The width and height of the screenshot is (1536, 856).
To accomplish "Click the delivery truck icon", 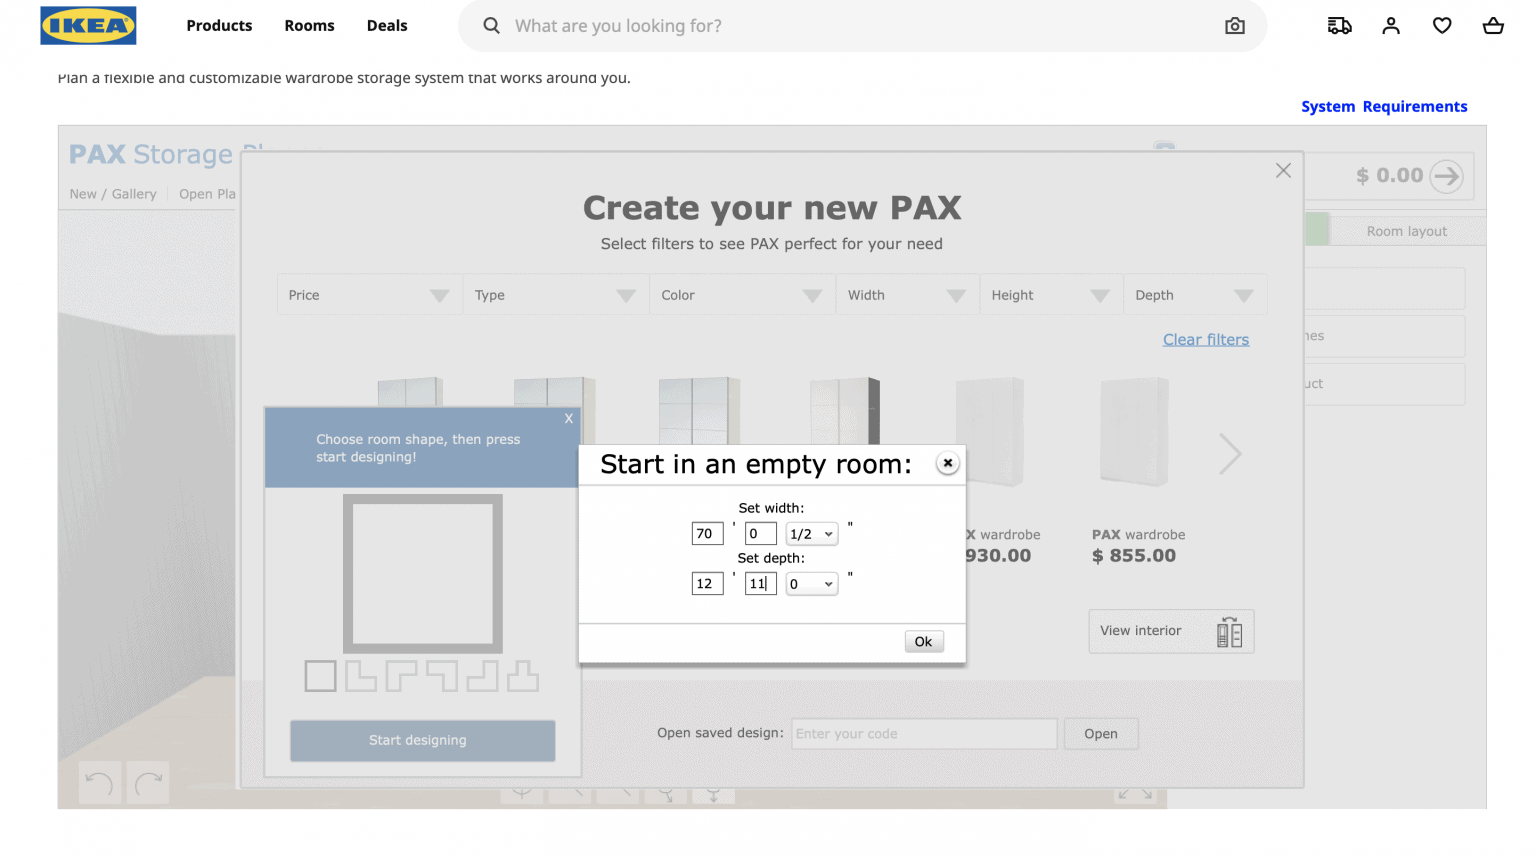I will (x=1339, y=25).
